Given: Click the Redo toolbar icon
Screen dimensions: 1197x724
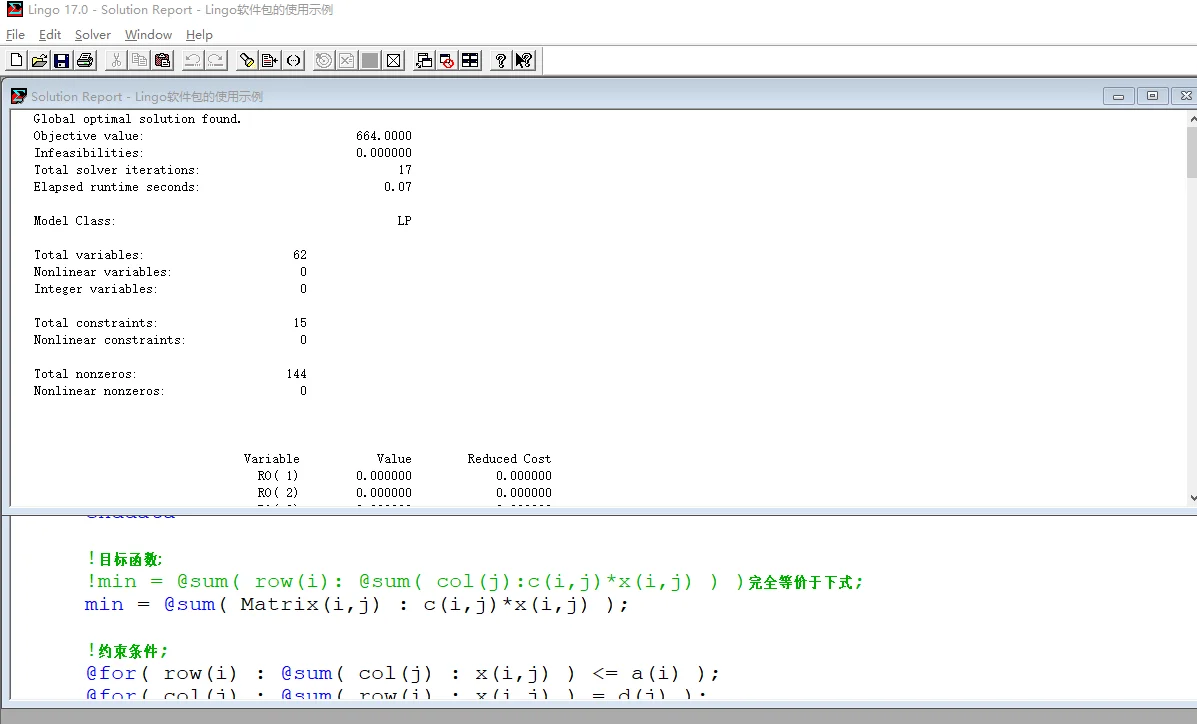Looking at the screenshot, I should click(216, 60).
